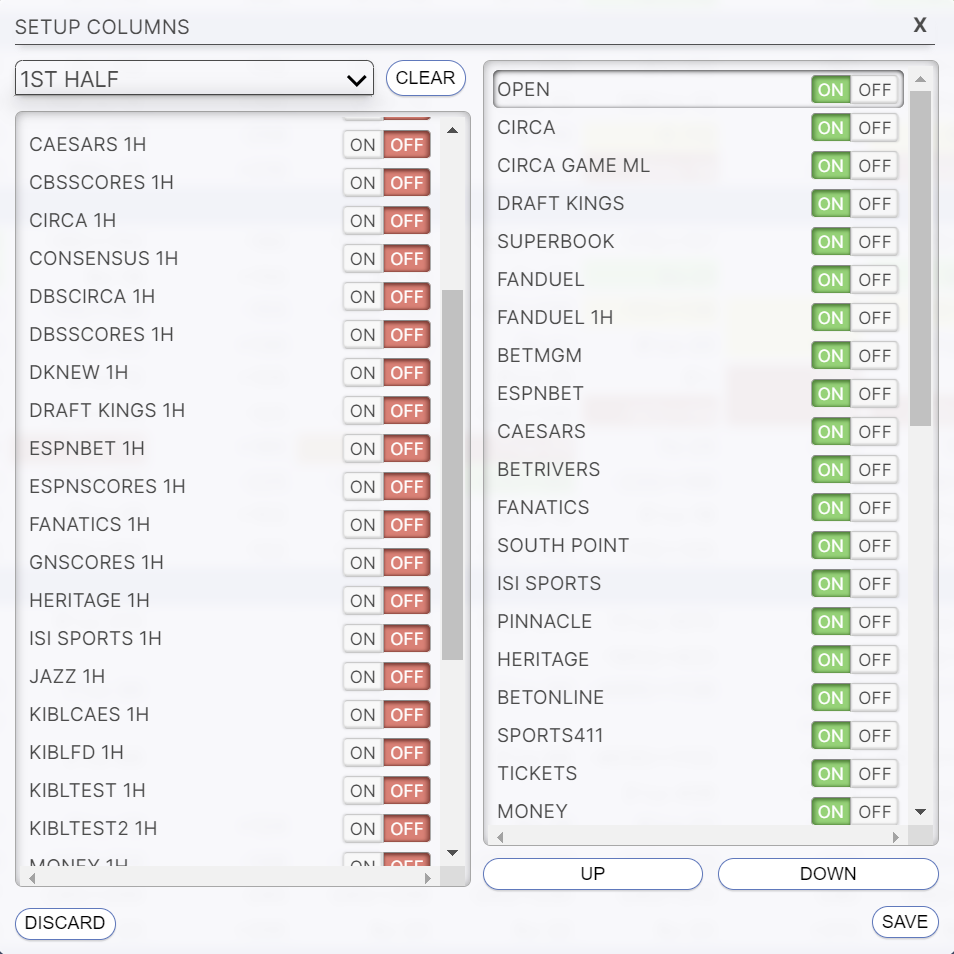Close the Setup Columns dialog

[x=919, y=25]
